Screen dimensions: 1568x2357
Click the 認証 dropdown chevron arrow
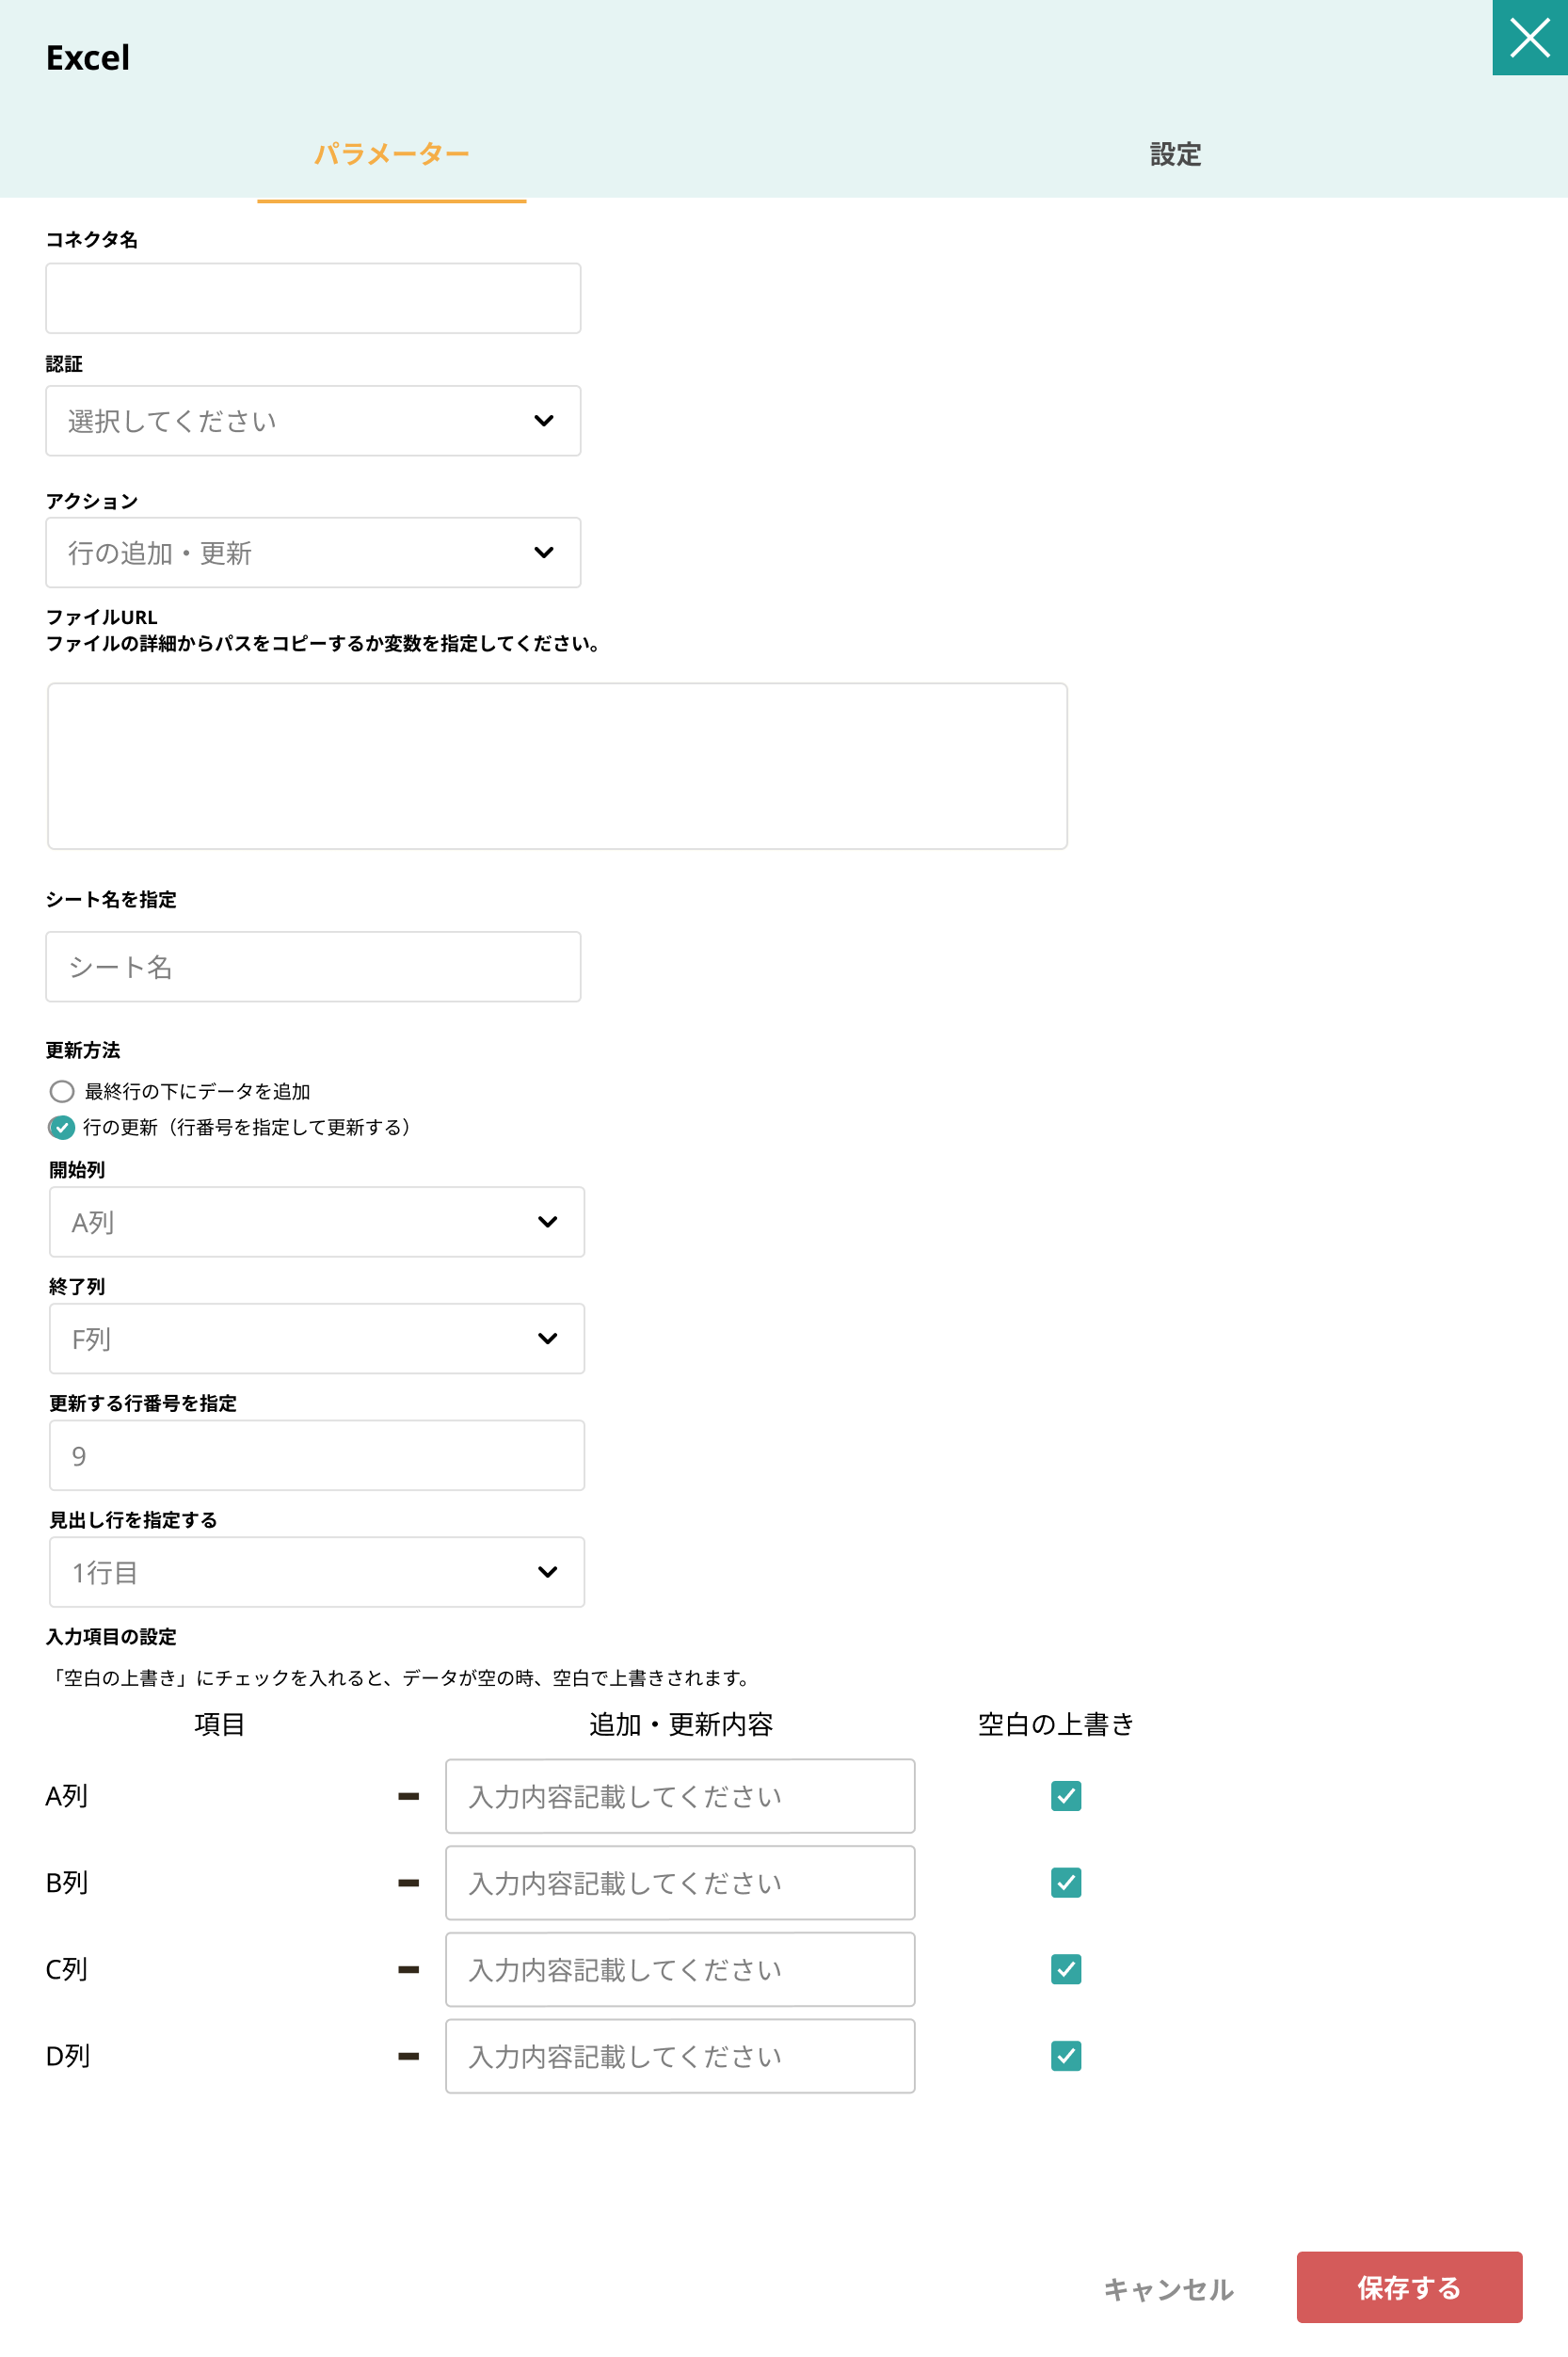click(544, 421)
